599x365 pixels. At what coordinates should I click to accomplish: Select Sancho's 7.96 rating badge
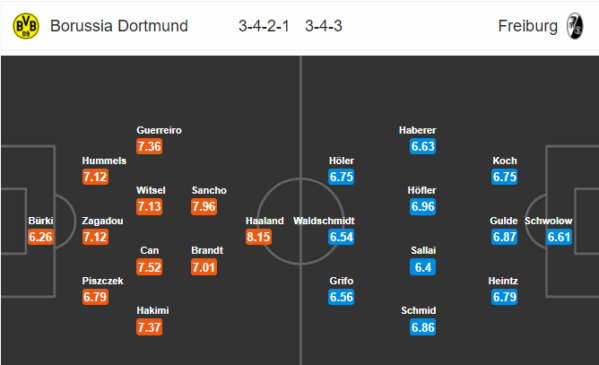[204, 207]
